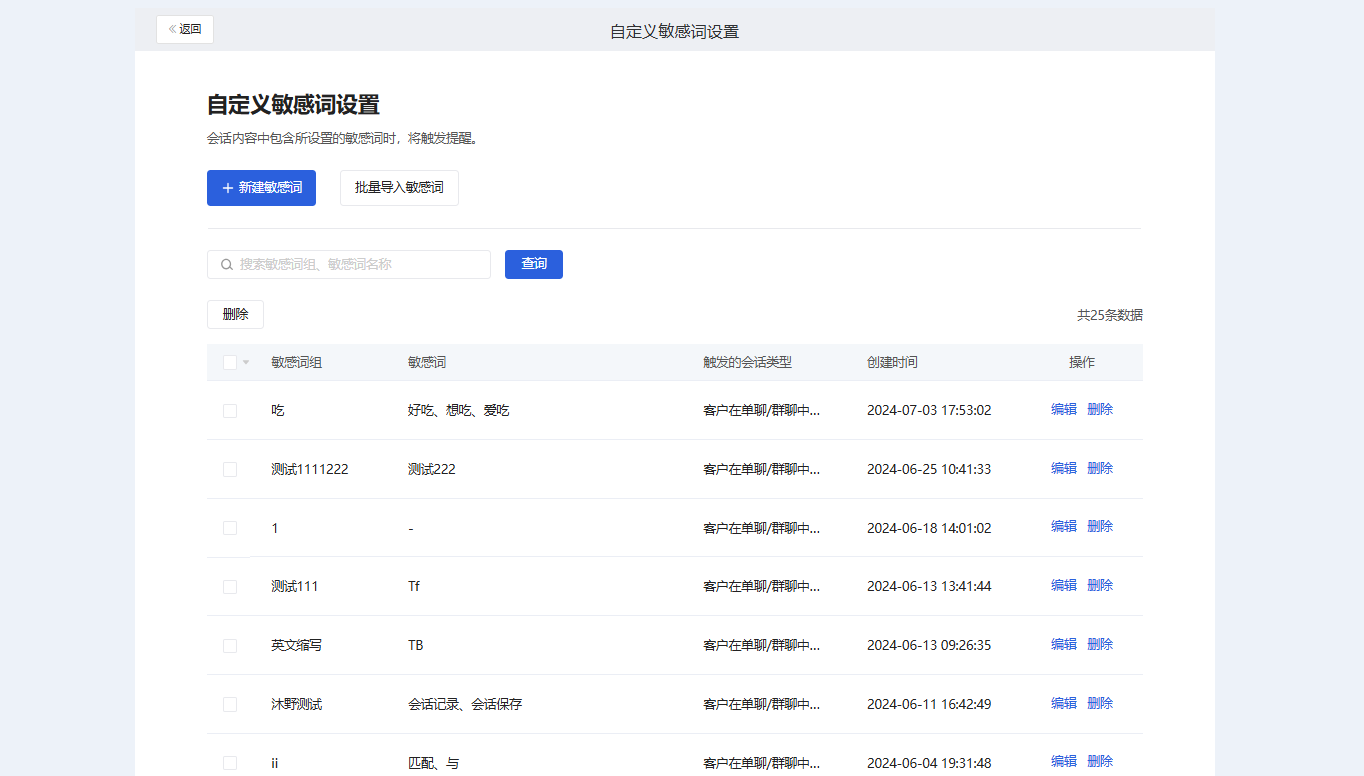Screen dimensions: 1364x776
Task: Click the 返回 back button
Action: tap(185, 29)
